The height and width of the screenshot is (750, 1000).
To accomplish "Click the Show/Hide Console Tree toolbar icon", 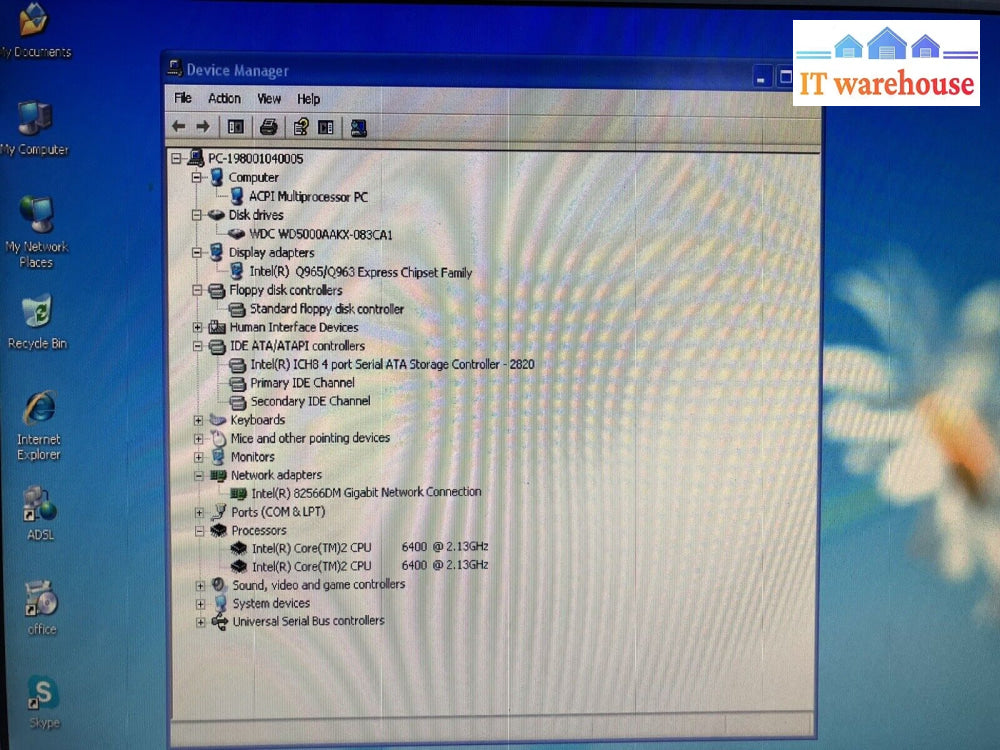I will point(236,127).
